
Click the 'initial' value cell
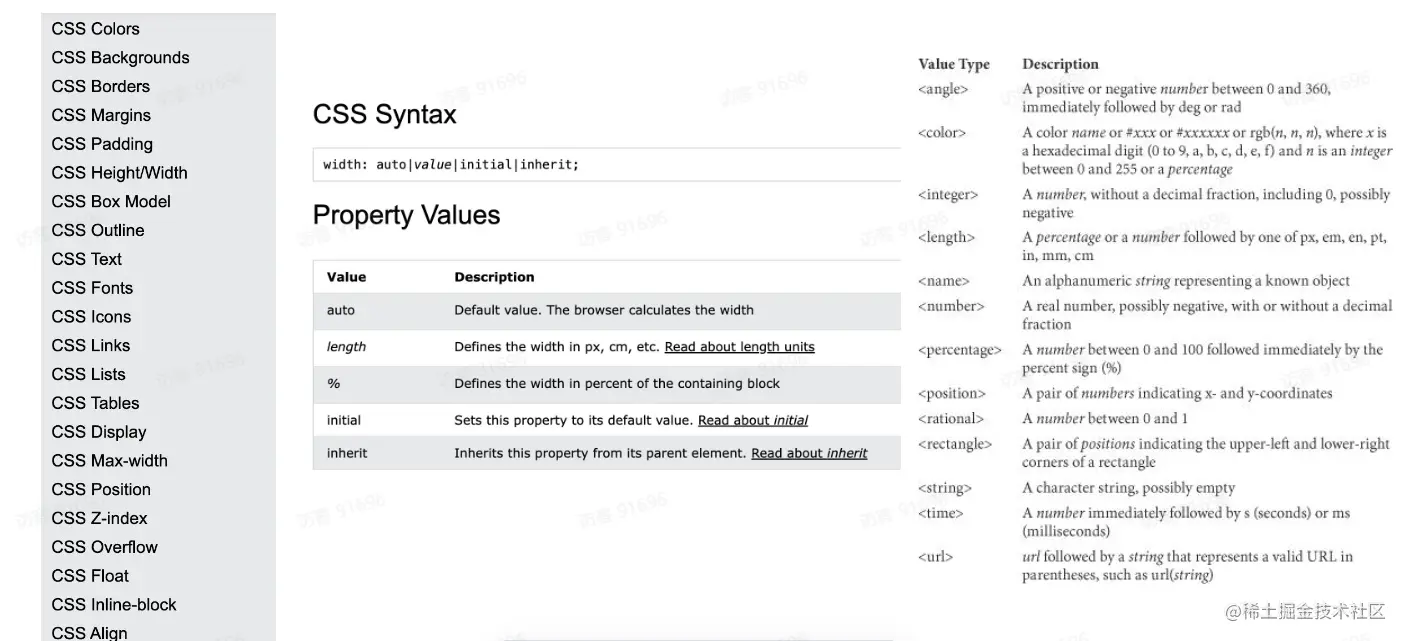coord(344,420)
